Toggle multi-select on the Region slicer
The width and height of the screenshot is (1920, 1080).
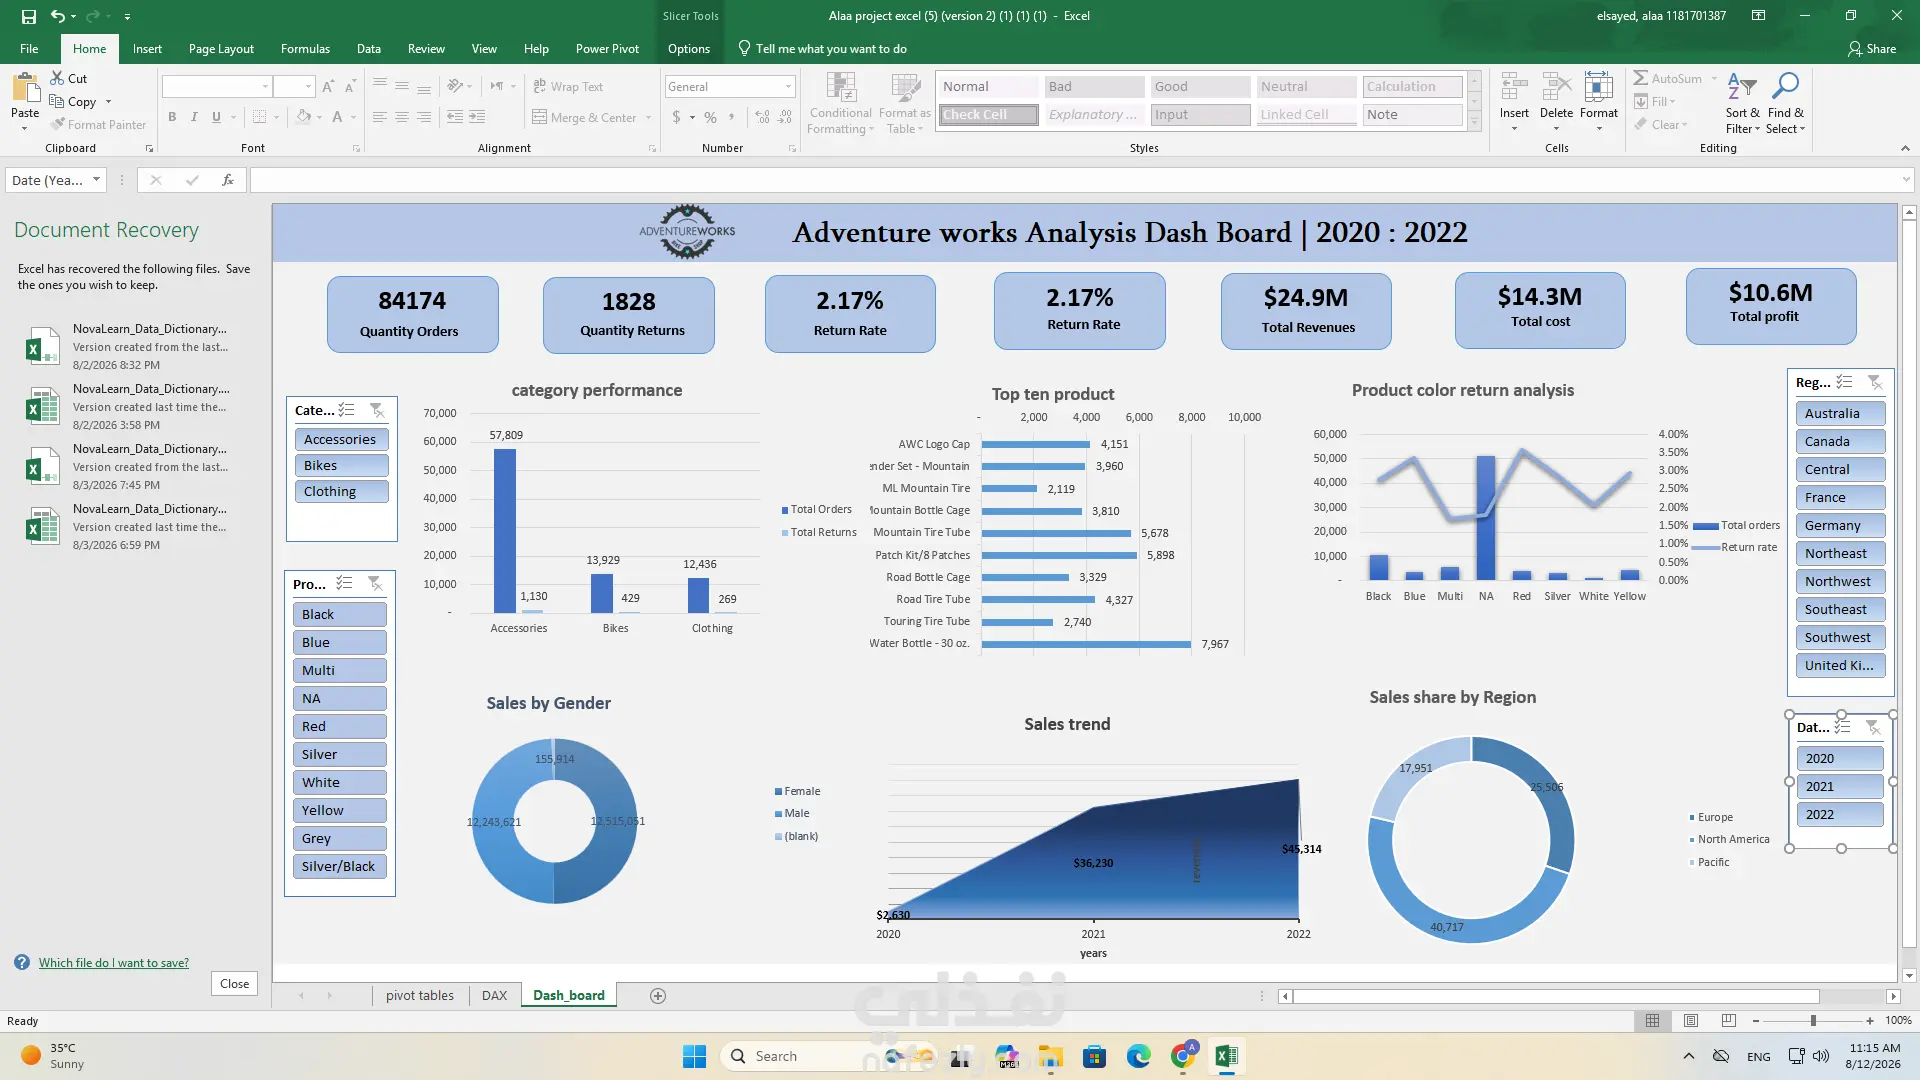(x=1845, y=382)
